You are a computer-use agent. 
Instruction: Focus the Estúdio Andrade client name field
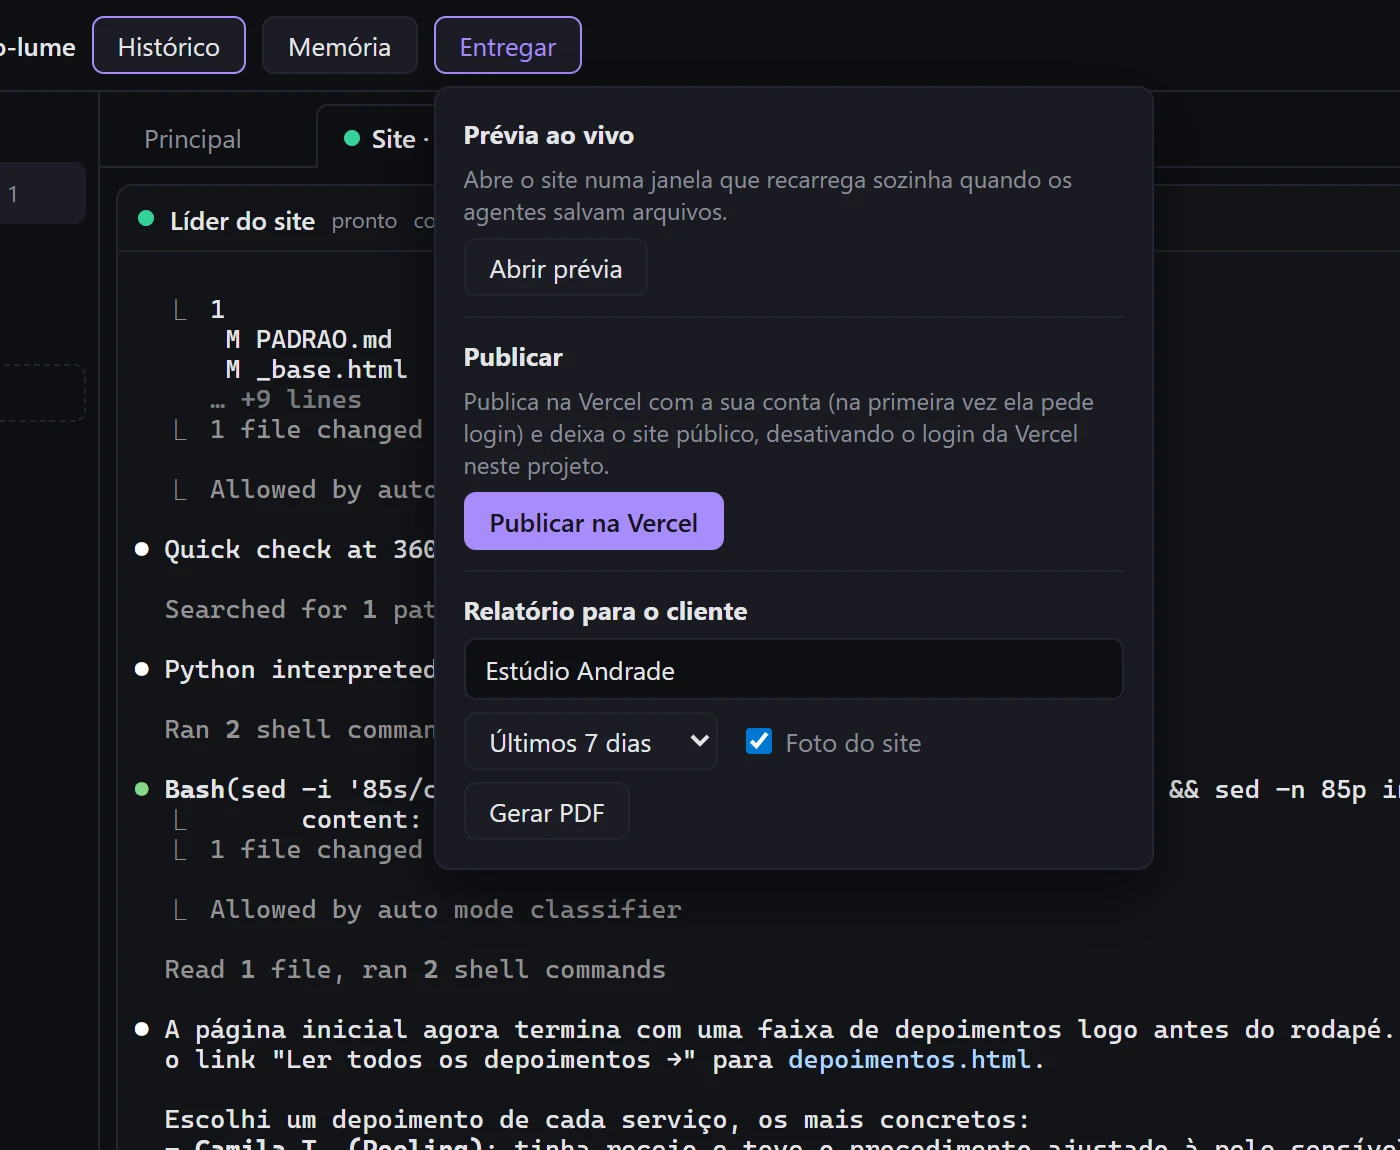point(793,670)
